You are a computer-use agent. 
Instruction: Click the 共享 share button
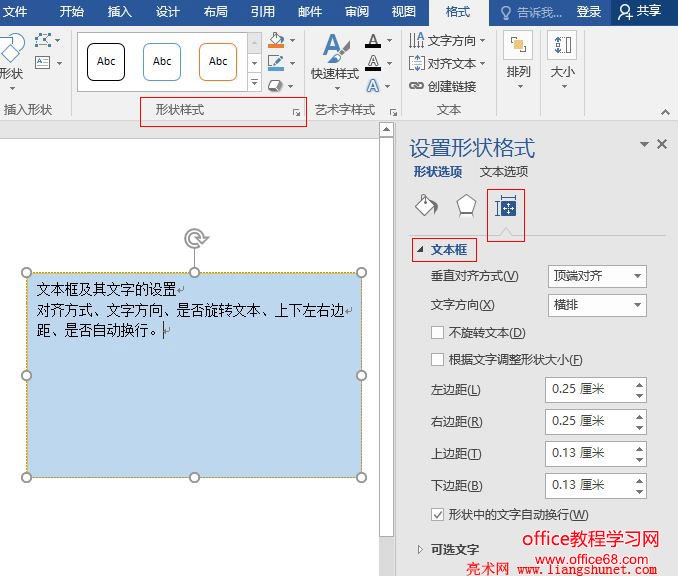pos(640,12)
